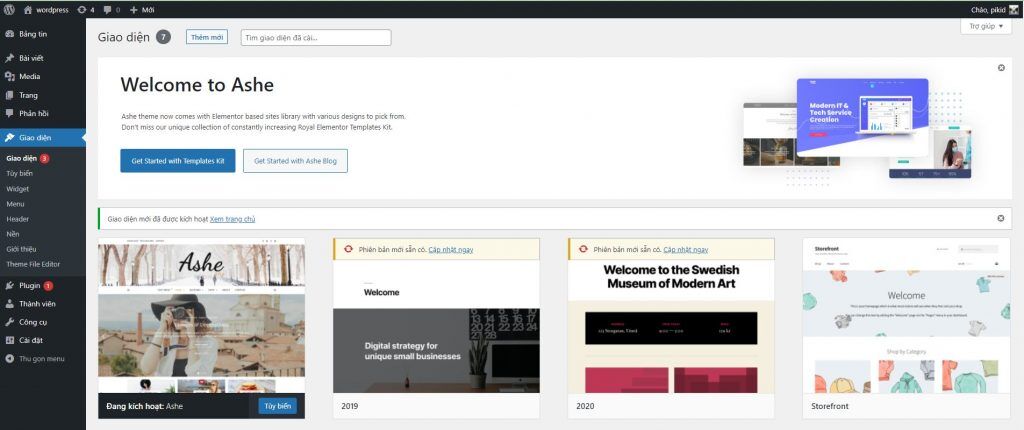Click the Công cụ wrench icon

[x=9, y=322]
